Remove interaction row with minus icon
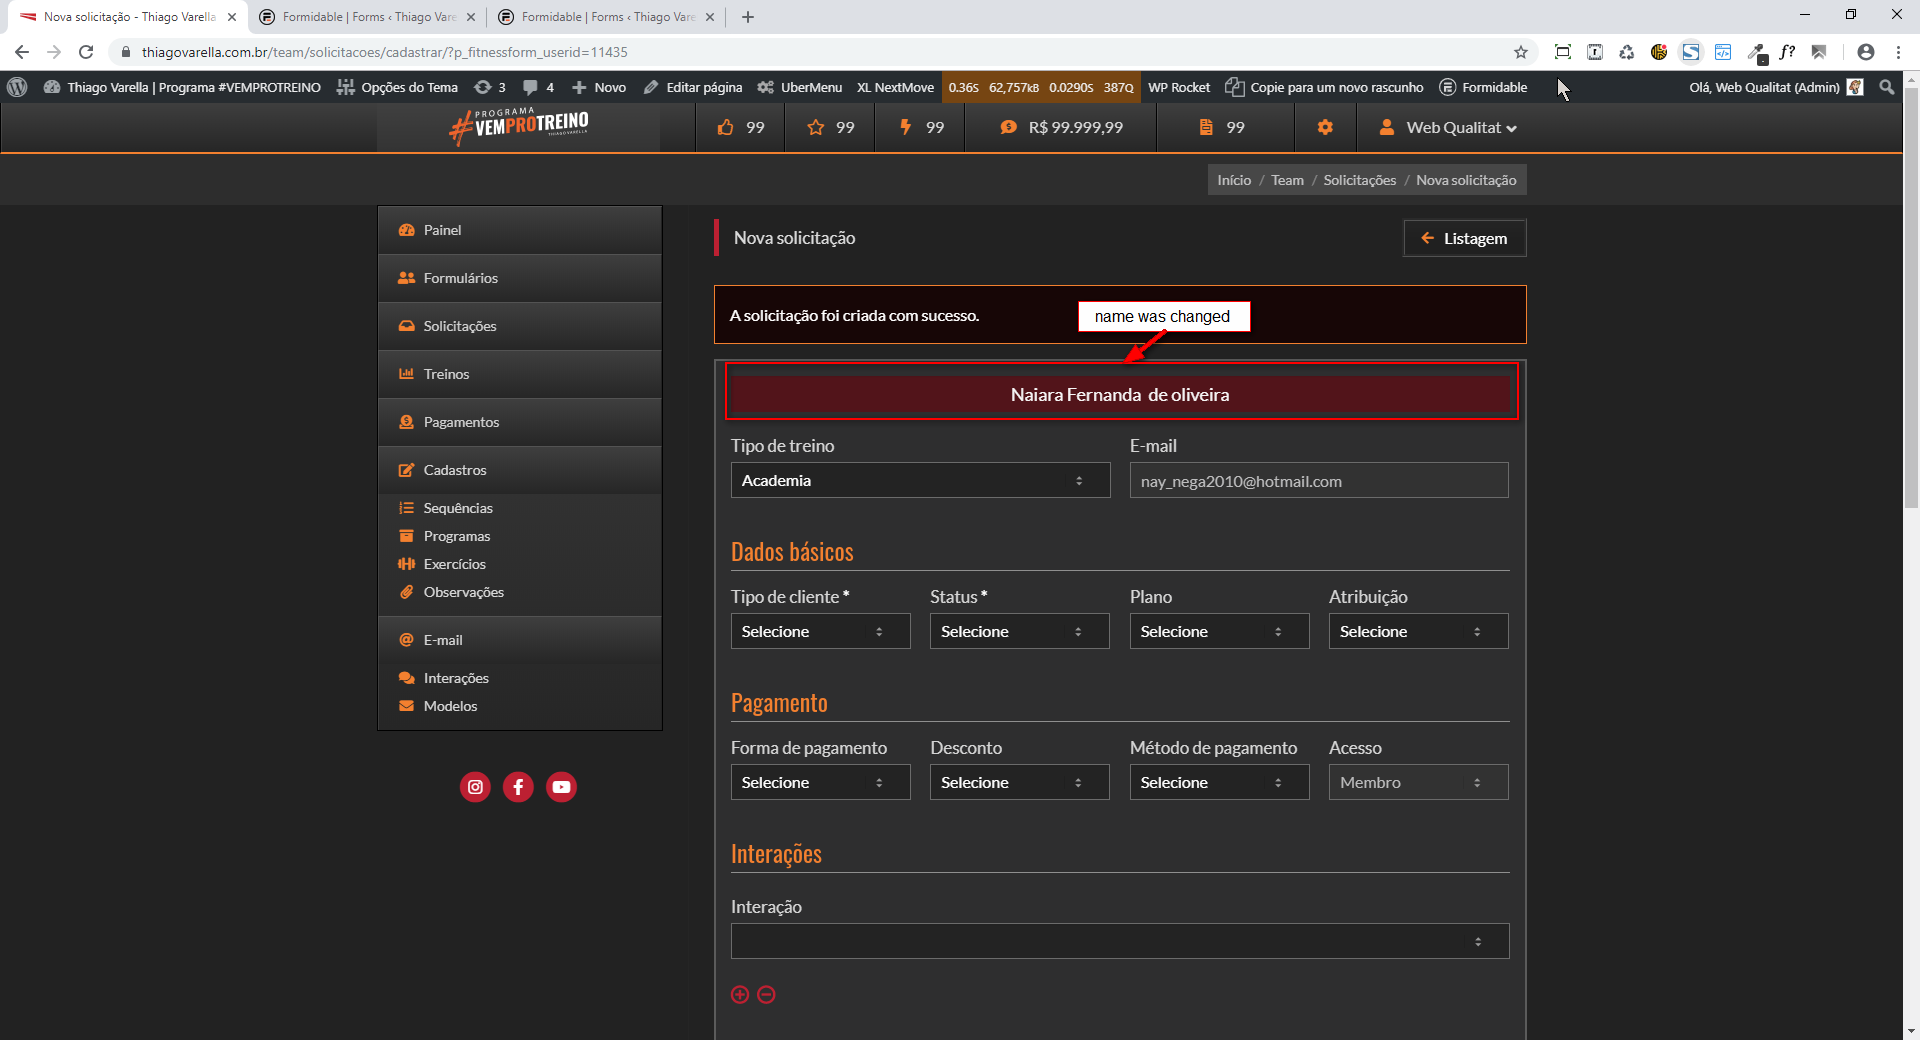 point(766,994)
